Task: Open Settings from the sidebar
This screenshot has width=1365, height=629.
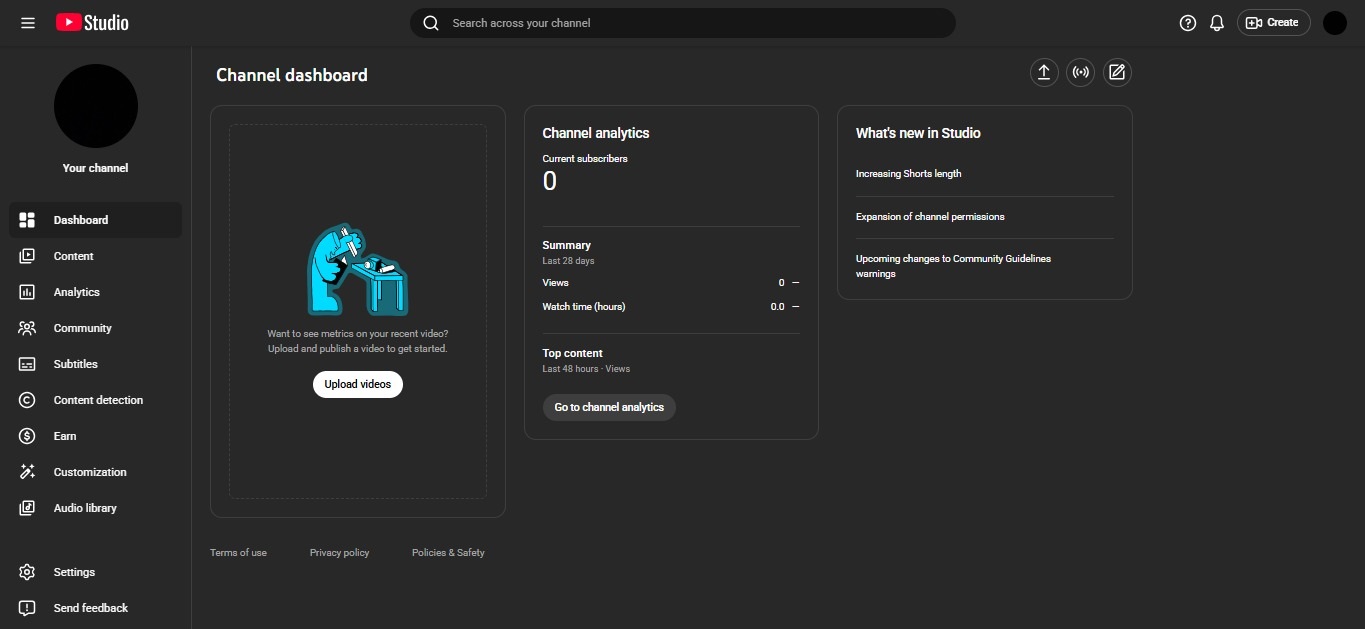Action: [x=74, y=572]
